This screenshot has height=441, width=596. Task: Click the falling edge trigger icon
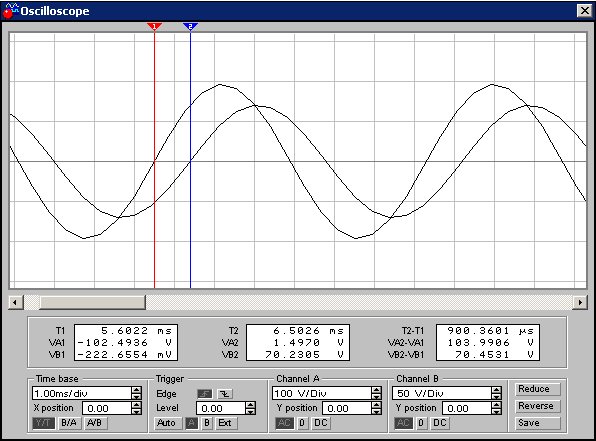(225, 394)
